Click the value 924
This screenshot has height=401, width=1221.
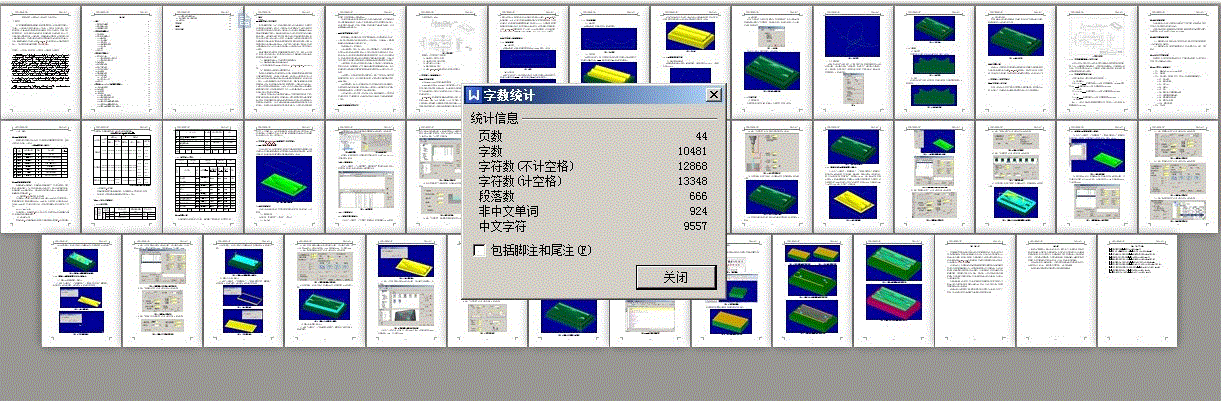point(697,211)
